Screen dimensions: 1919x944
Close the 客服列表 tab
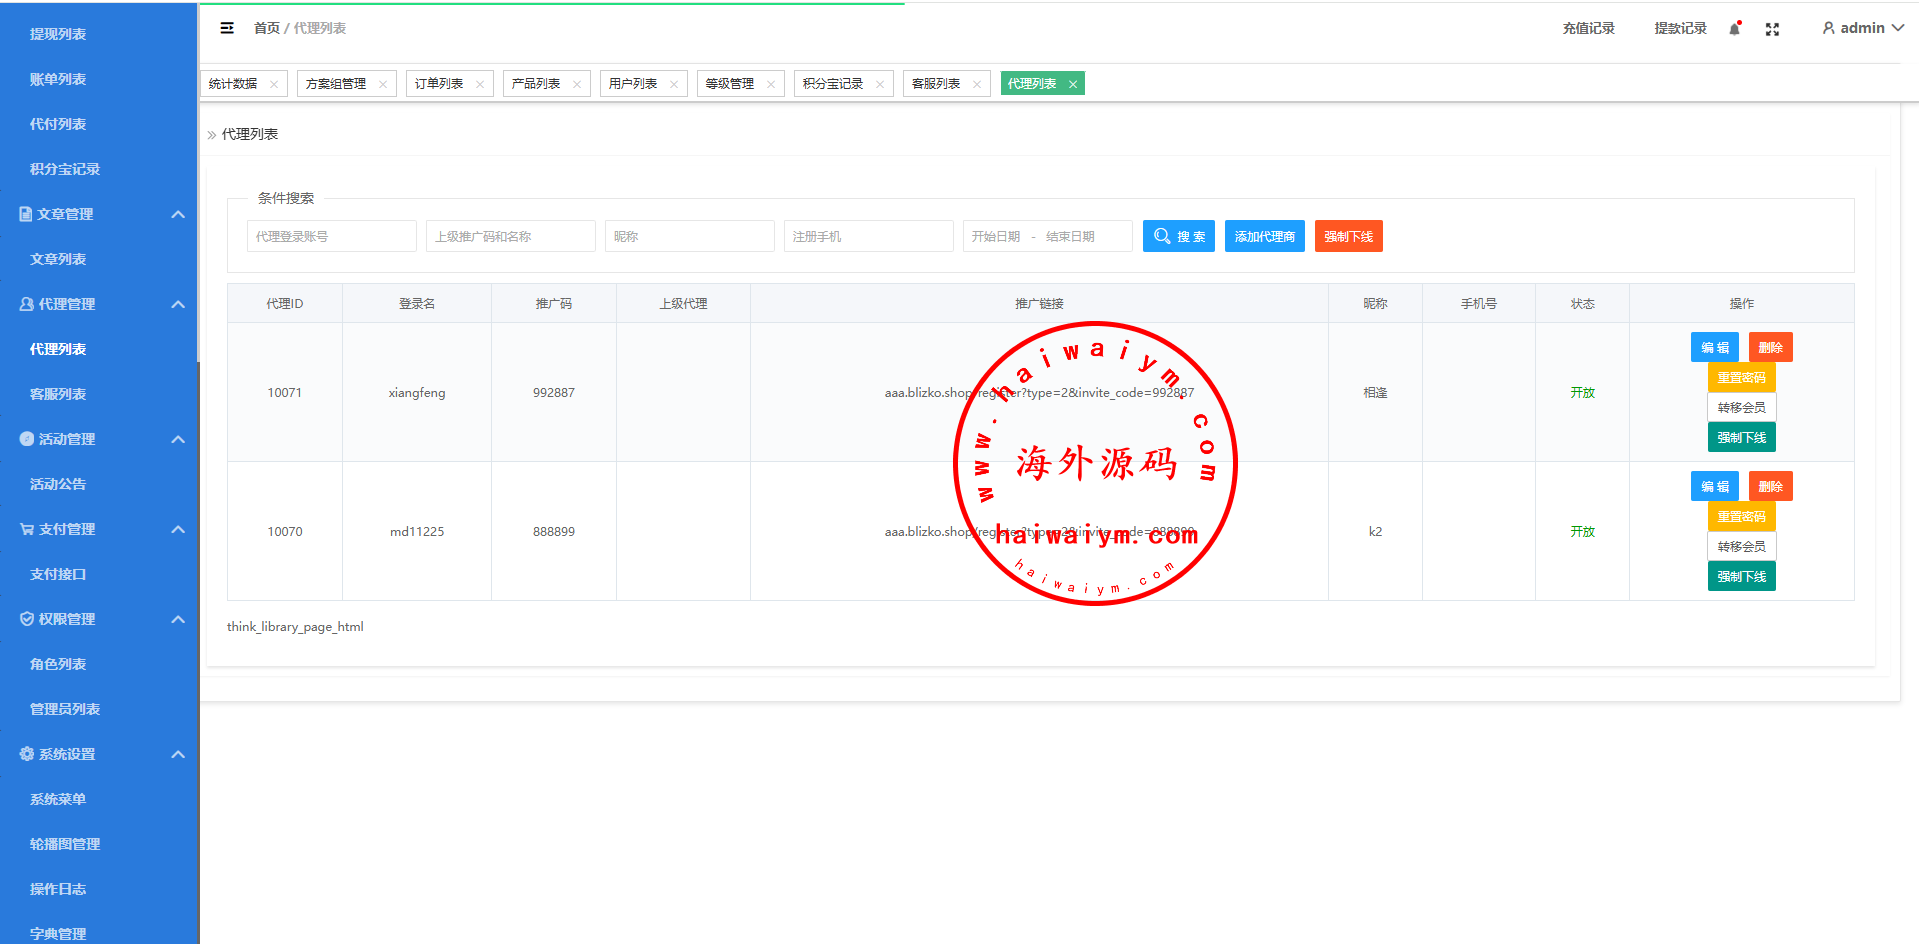point(977,84)
